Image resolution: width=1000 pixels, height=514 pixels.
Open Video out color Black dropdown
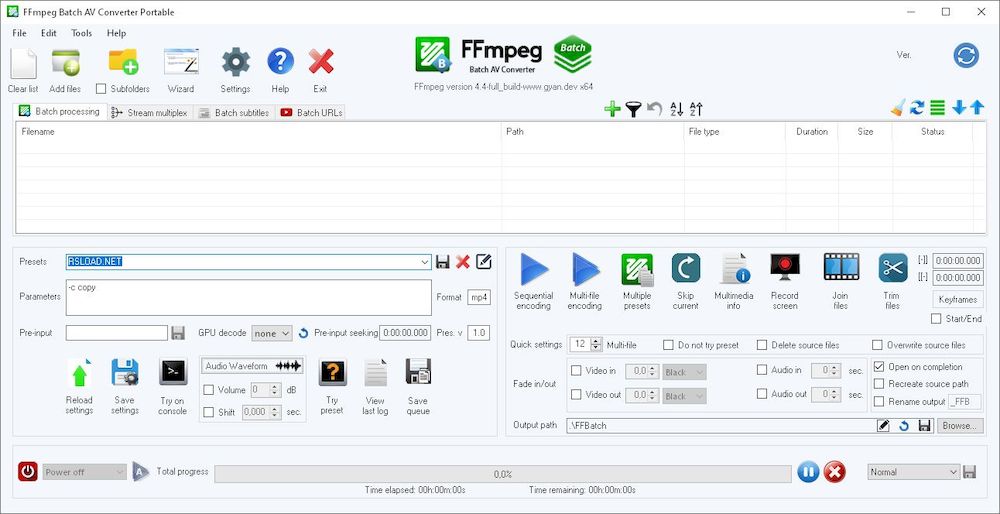tap(684, 396)
